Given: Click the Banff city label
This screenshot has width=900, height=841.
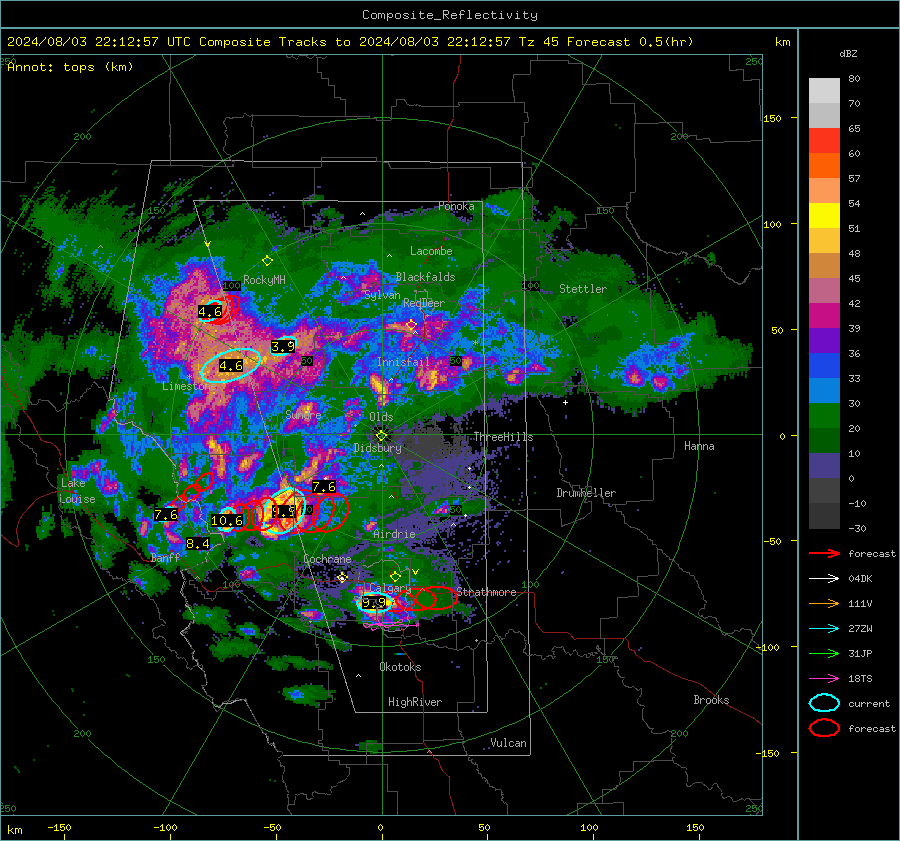Looking at the screenshot, I should [x=165, y=558].
